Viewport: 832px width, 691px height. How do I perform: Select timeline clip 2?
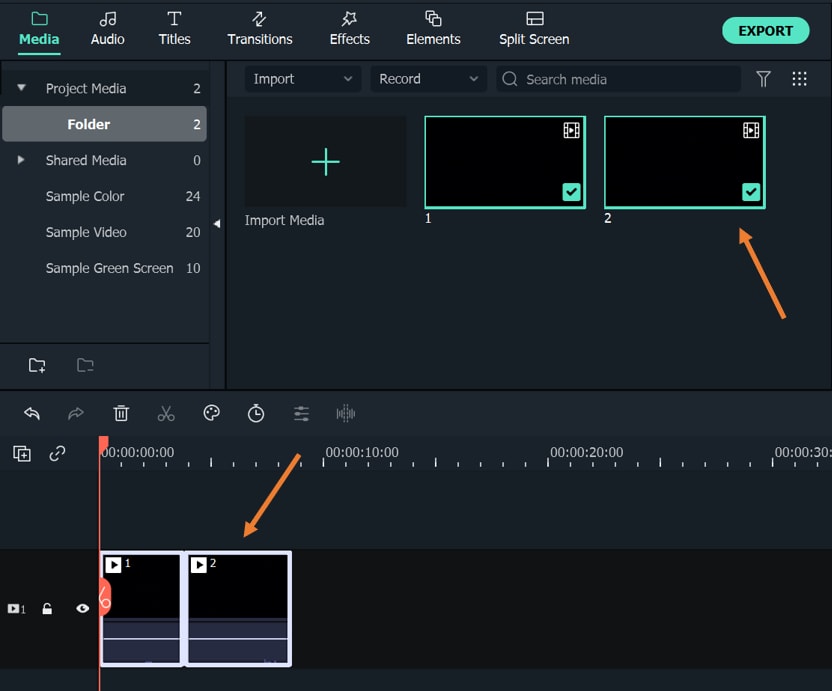tap(238, 608)
